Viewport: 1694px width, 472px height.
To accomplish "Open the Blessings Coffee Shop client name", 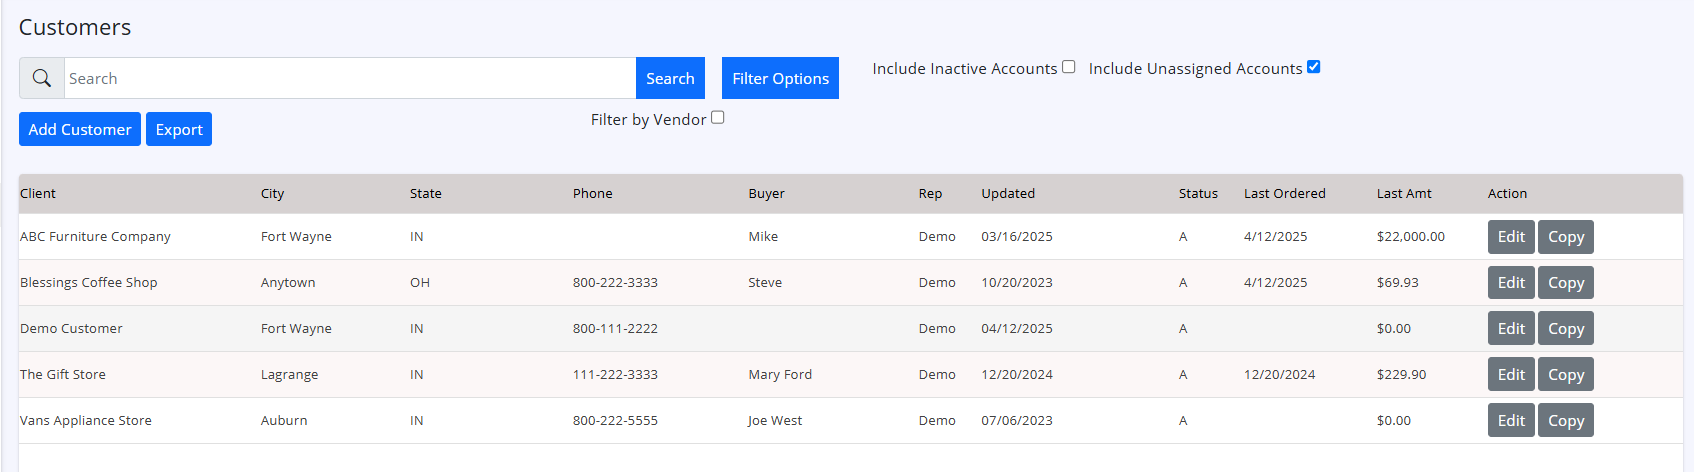I will [89, 283].
